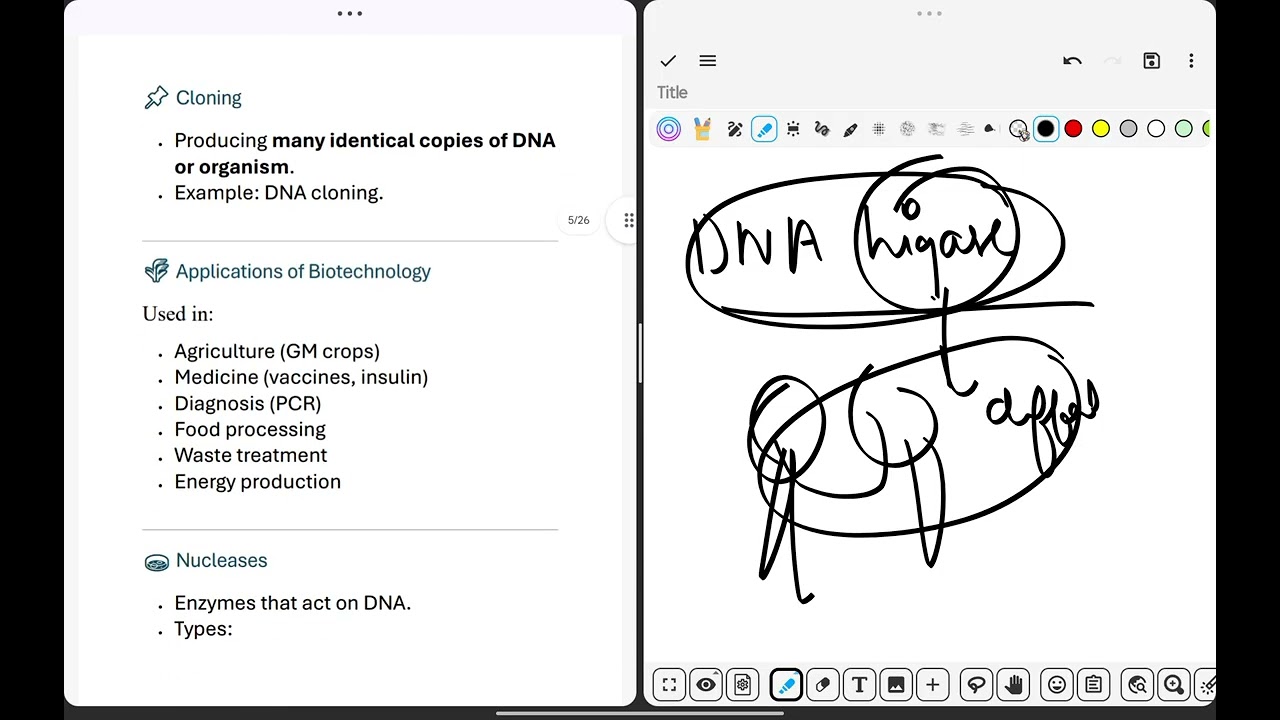Select the white color swatch
1280x720 pixels.
tap(1156, 129)
